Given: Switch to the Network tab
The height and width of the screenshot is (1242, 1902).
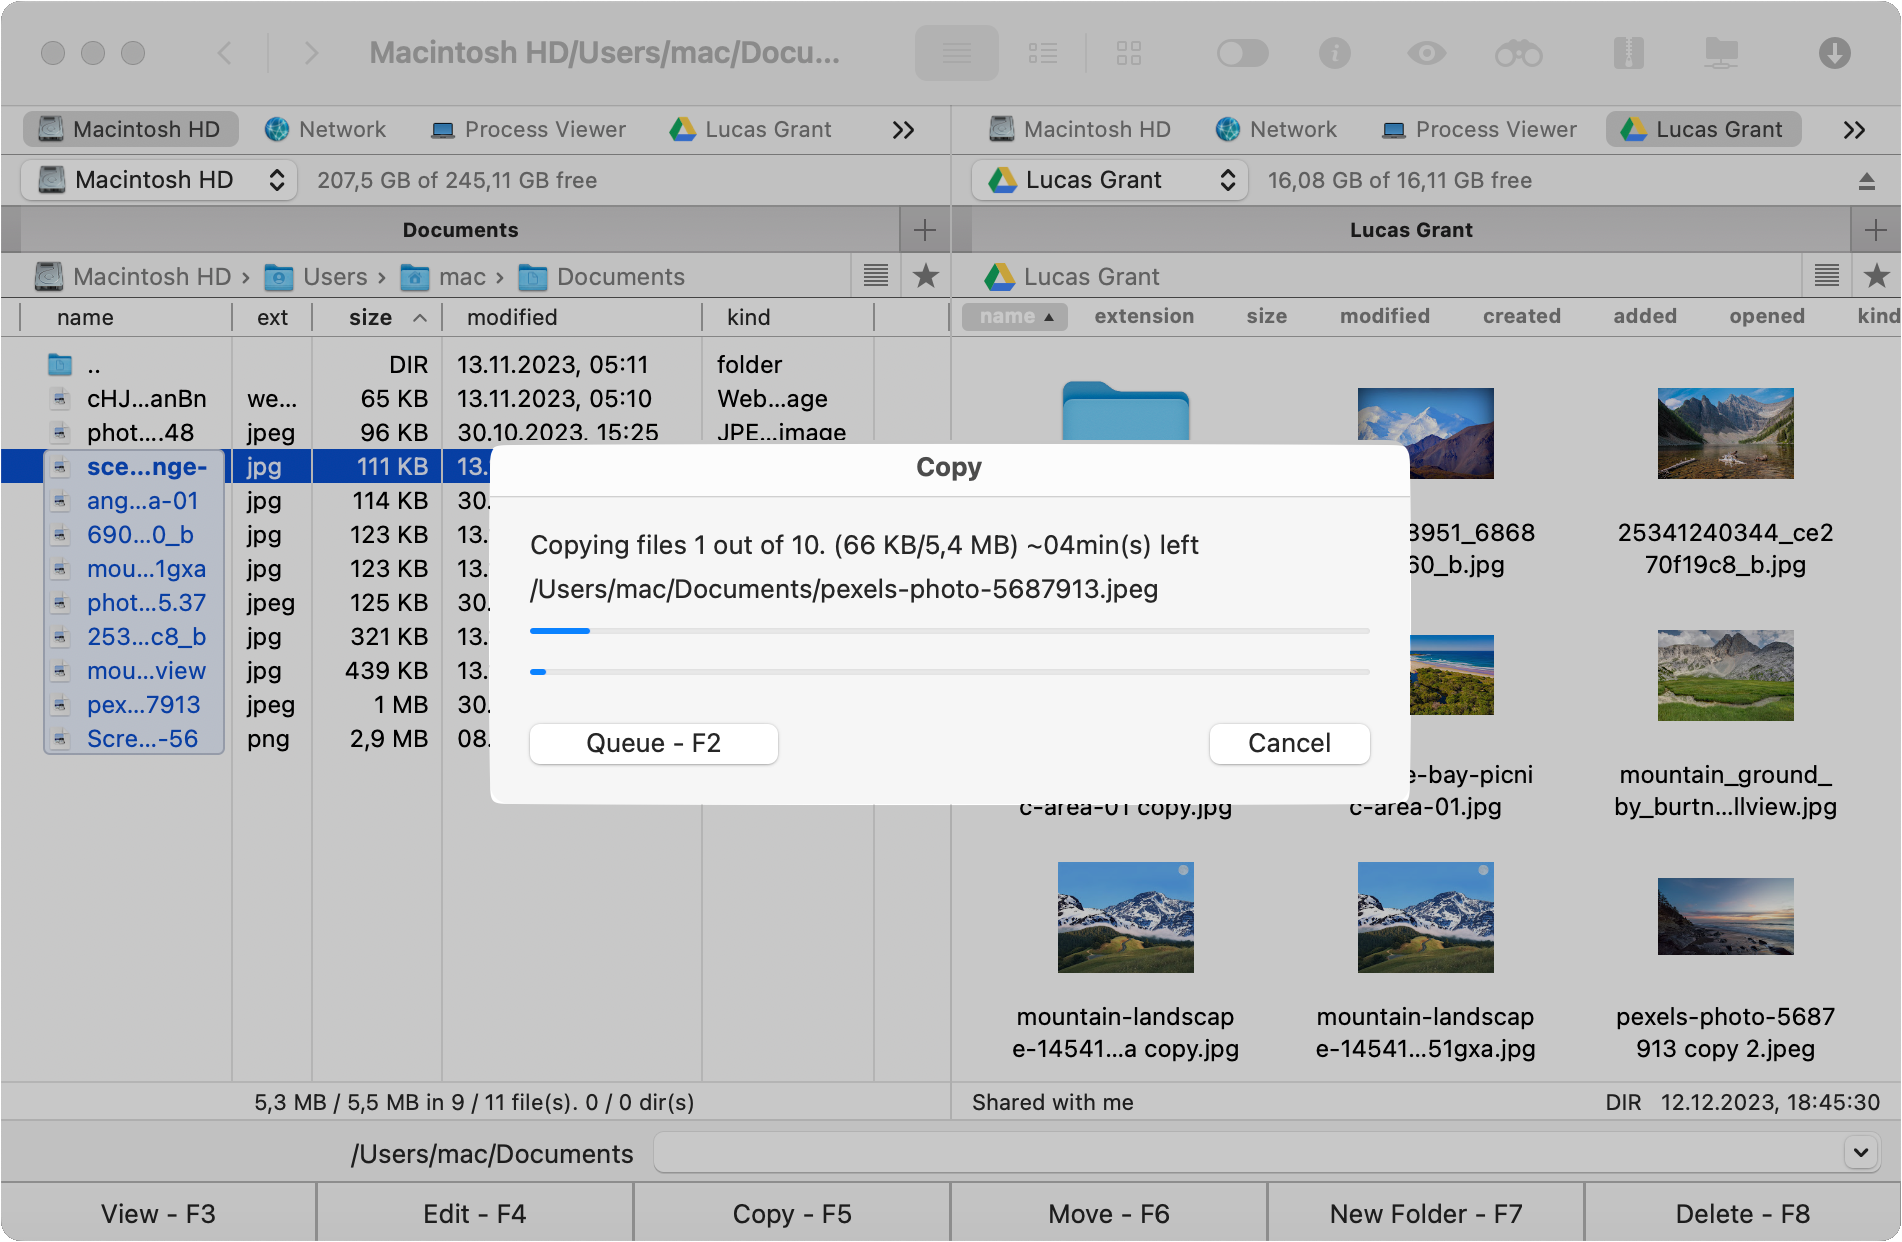Looking at the screenshot, I should point(325,129).
